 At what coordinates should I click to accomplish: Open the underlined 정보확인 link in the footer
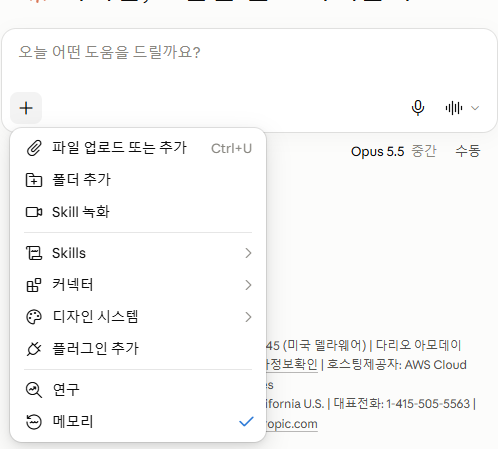pos(292,365)
